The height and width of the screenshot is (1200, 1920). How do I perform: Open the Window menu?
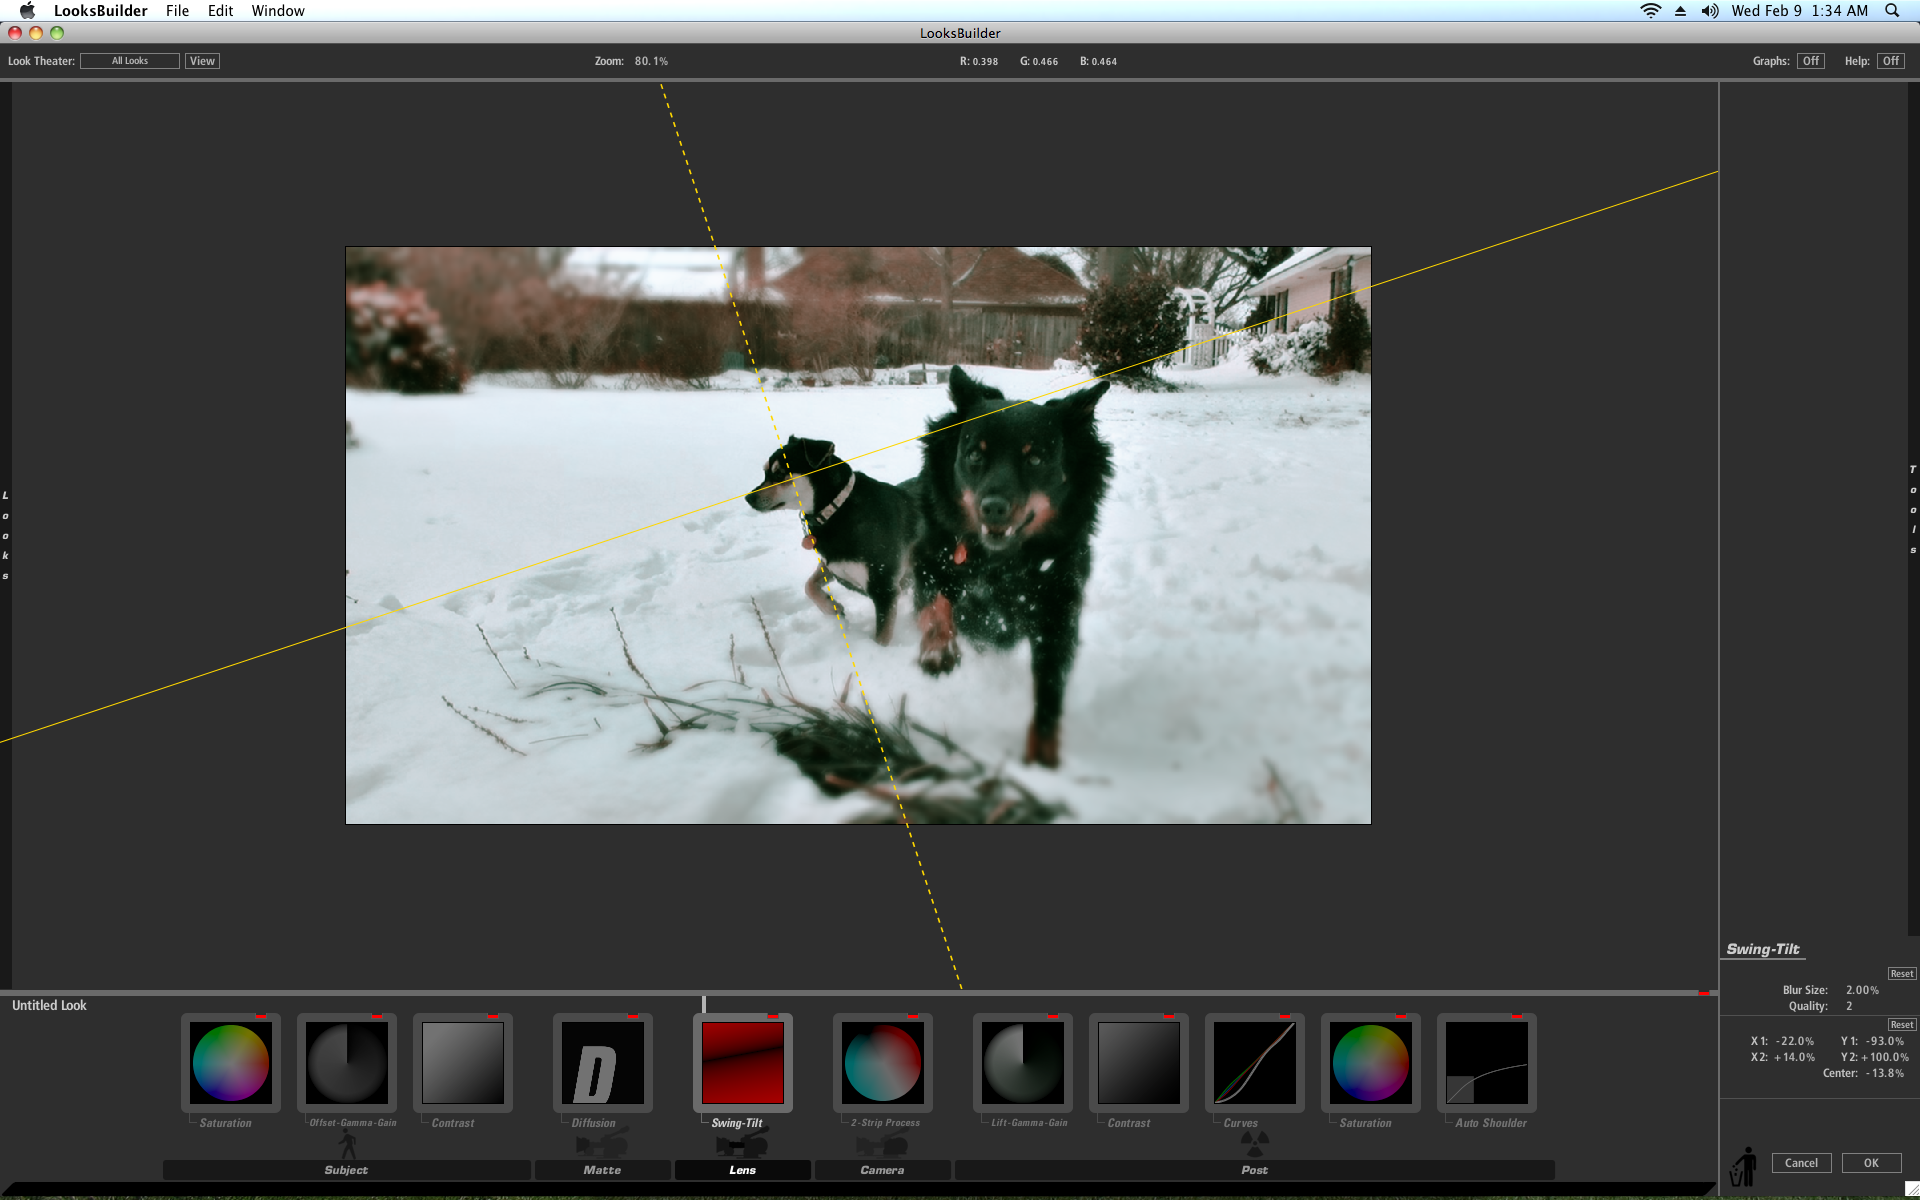click(x=278, y=10)
